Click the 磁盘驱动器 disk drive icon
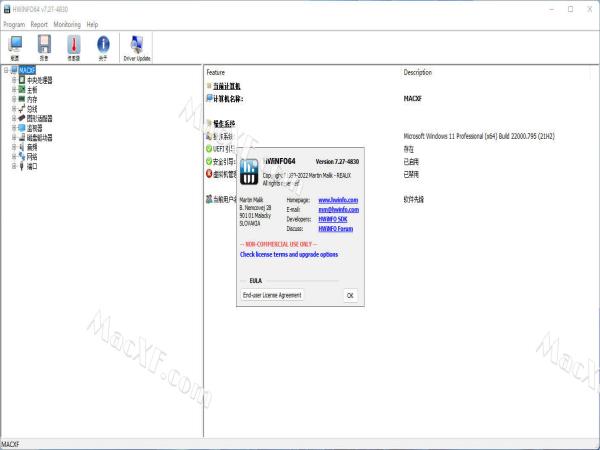This screenshot has width=600, height=450. point(22,137)
